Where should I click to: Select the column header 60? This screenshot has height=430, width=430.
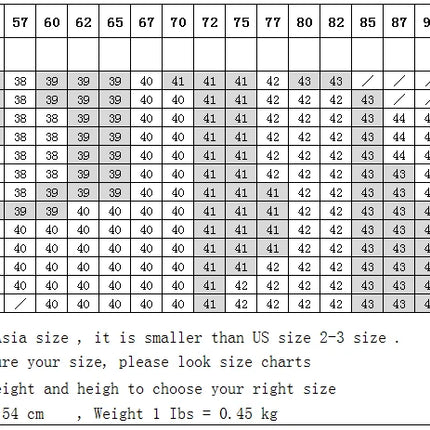[52, 22]
